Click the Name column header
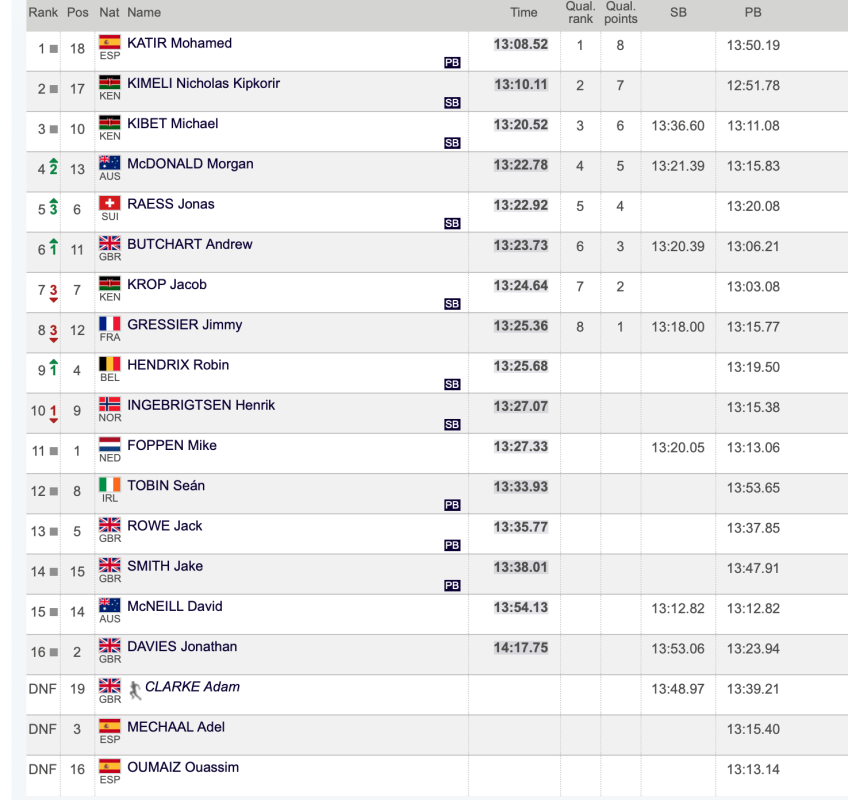This screenshot has width=848, height=800. tap(144, 12)
